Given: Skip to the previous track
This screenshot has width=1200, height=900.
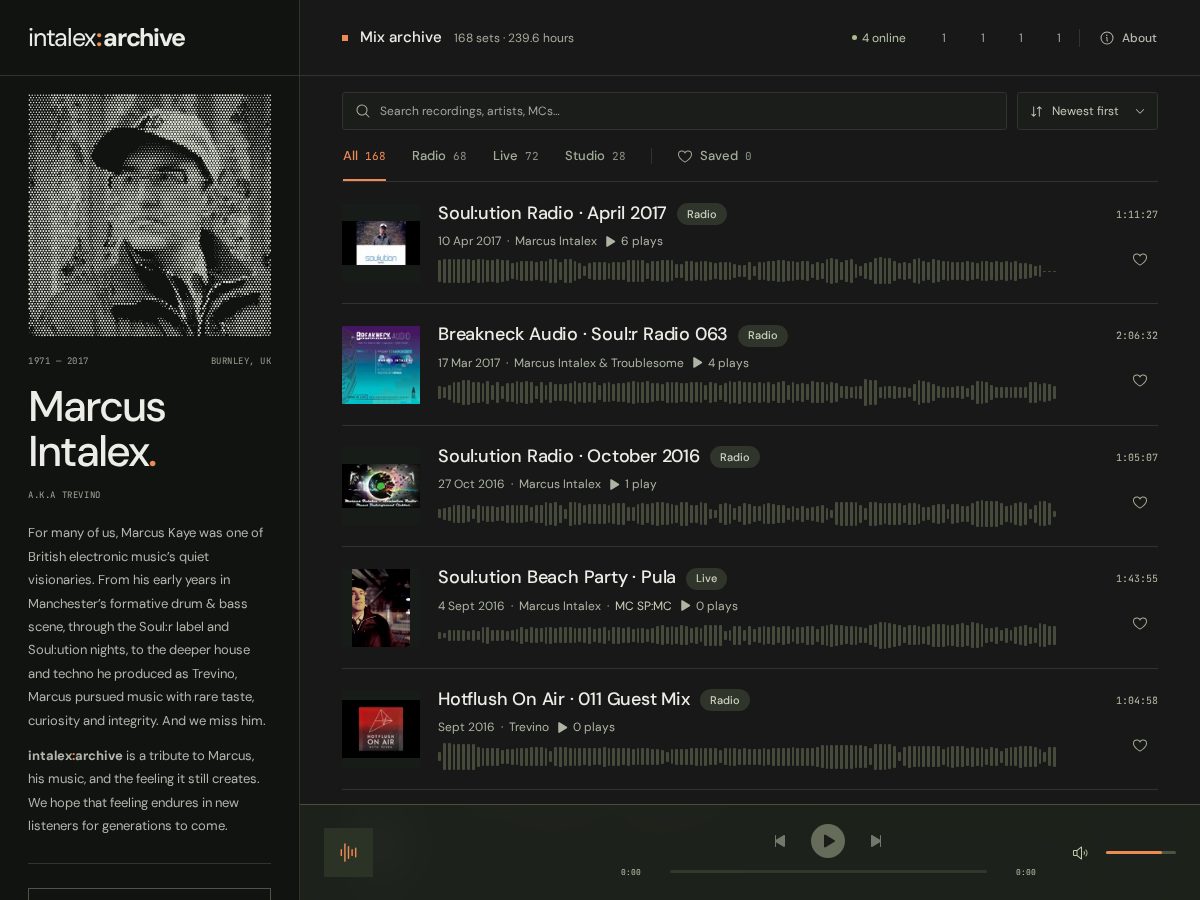Looking at the screenshot, I should (x=780, y=841).
